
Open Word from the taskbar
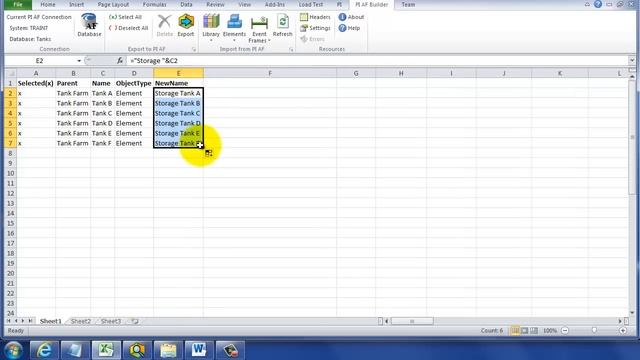tap(199, 350)
